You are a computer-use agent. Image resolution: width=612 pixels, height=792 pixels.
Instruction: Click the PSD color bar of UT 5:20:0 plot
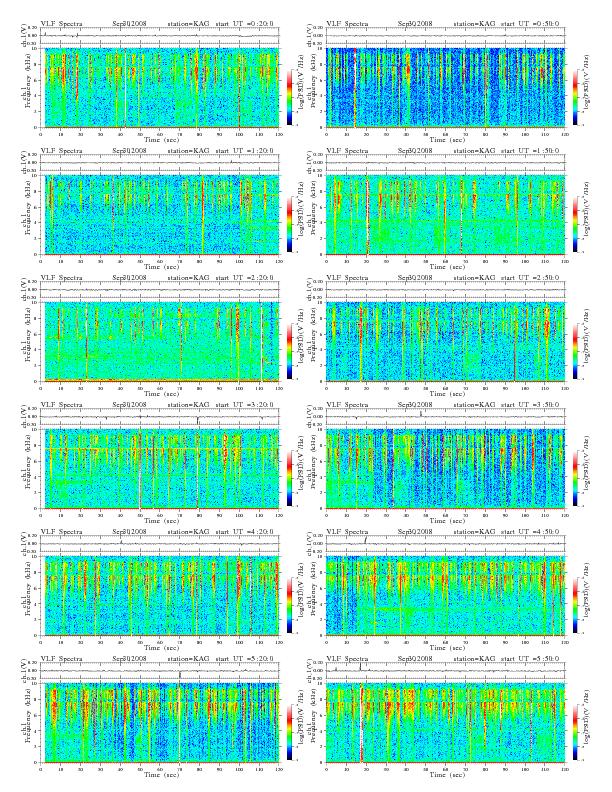coord(289,731)
